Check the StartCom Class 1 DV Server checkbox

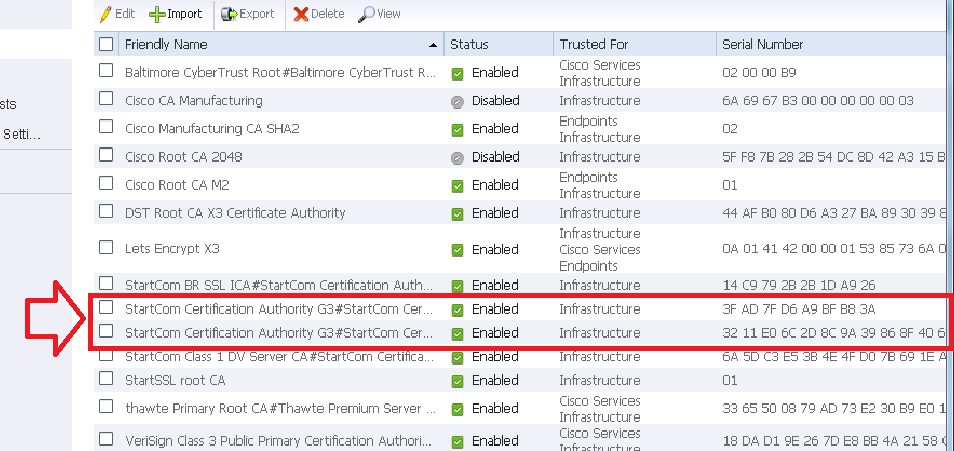pyautogui.click(x=106, y=355)
